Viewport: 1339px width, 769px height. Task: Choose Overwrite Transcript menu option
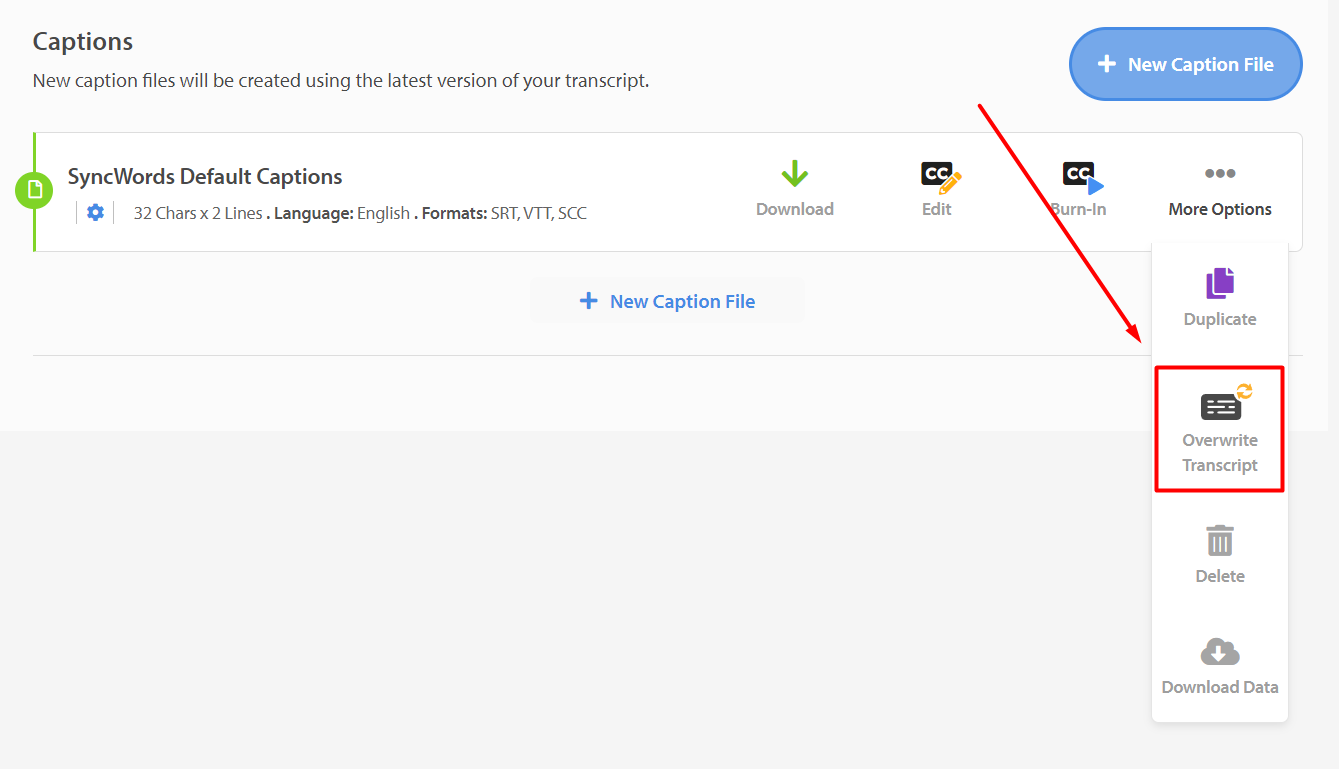point(1220,429)
